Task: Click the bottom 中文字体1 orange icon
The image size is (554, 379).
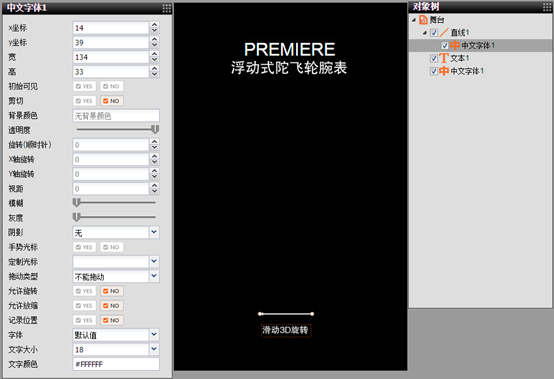Action: [444, 71]
